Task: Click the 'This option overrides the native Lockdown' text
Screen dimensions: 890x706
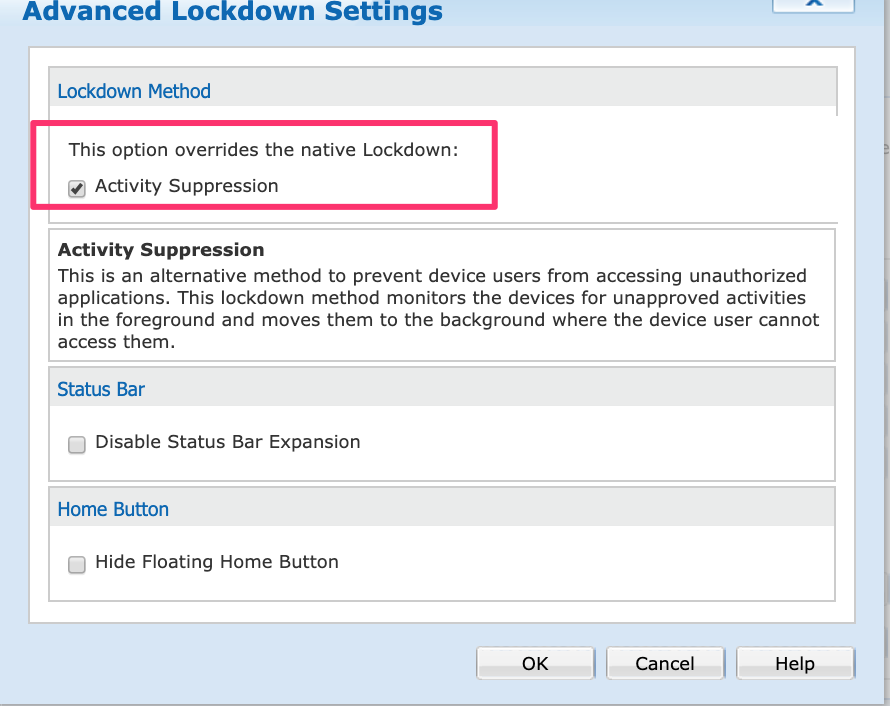Action: (263, 151)
